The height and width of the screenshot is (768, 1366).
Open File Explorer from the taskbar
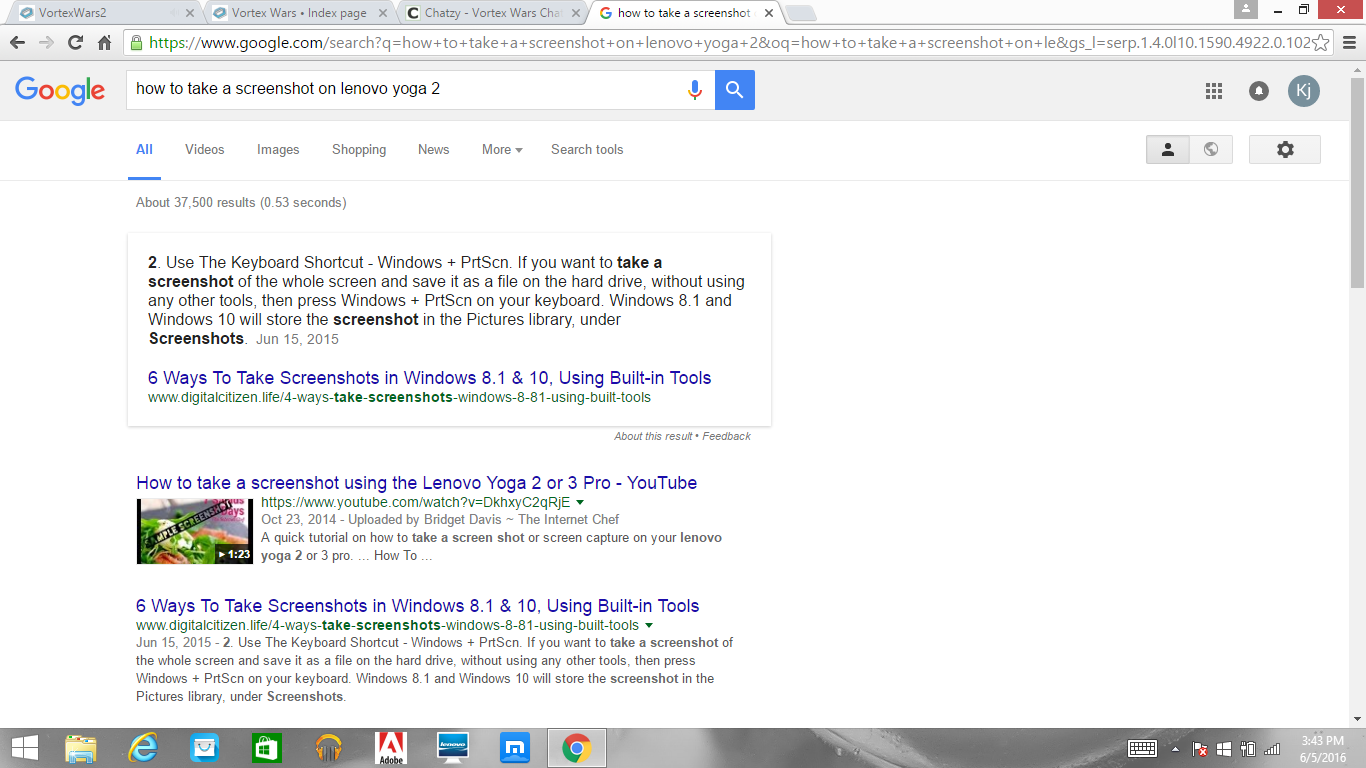click(81, 748)
